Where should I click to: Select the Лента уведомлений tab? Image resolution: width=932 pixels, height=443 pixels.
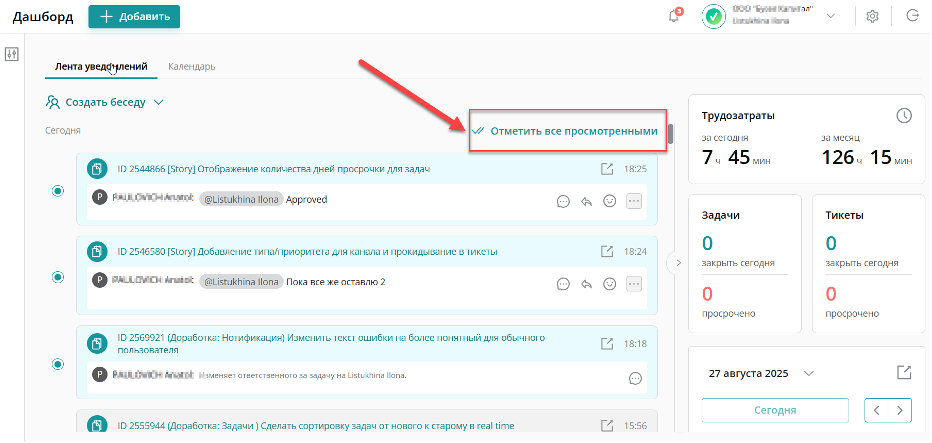100,66
